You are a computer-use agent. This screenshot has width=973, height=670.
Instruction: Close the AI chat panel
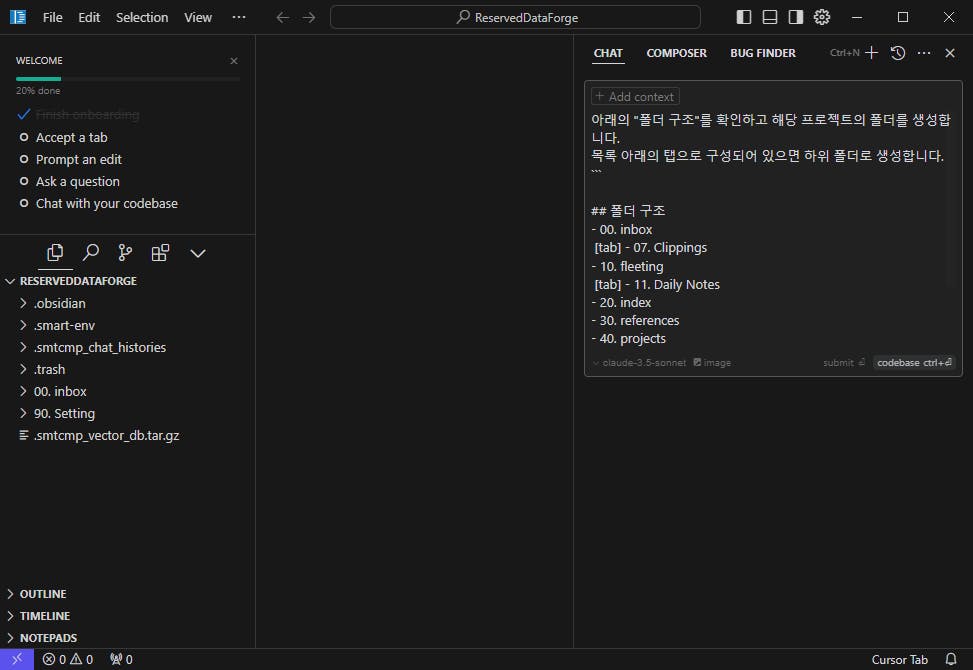coord(949,53)
